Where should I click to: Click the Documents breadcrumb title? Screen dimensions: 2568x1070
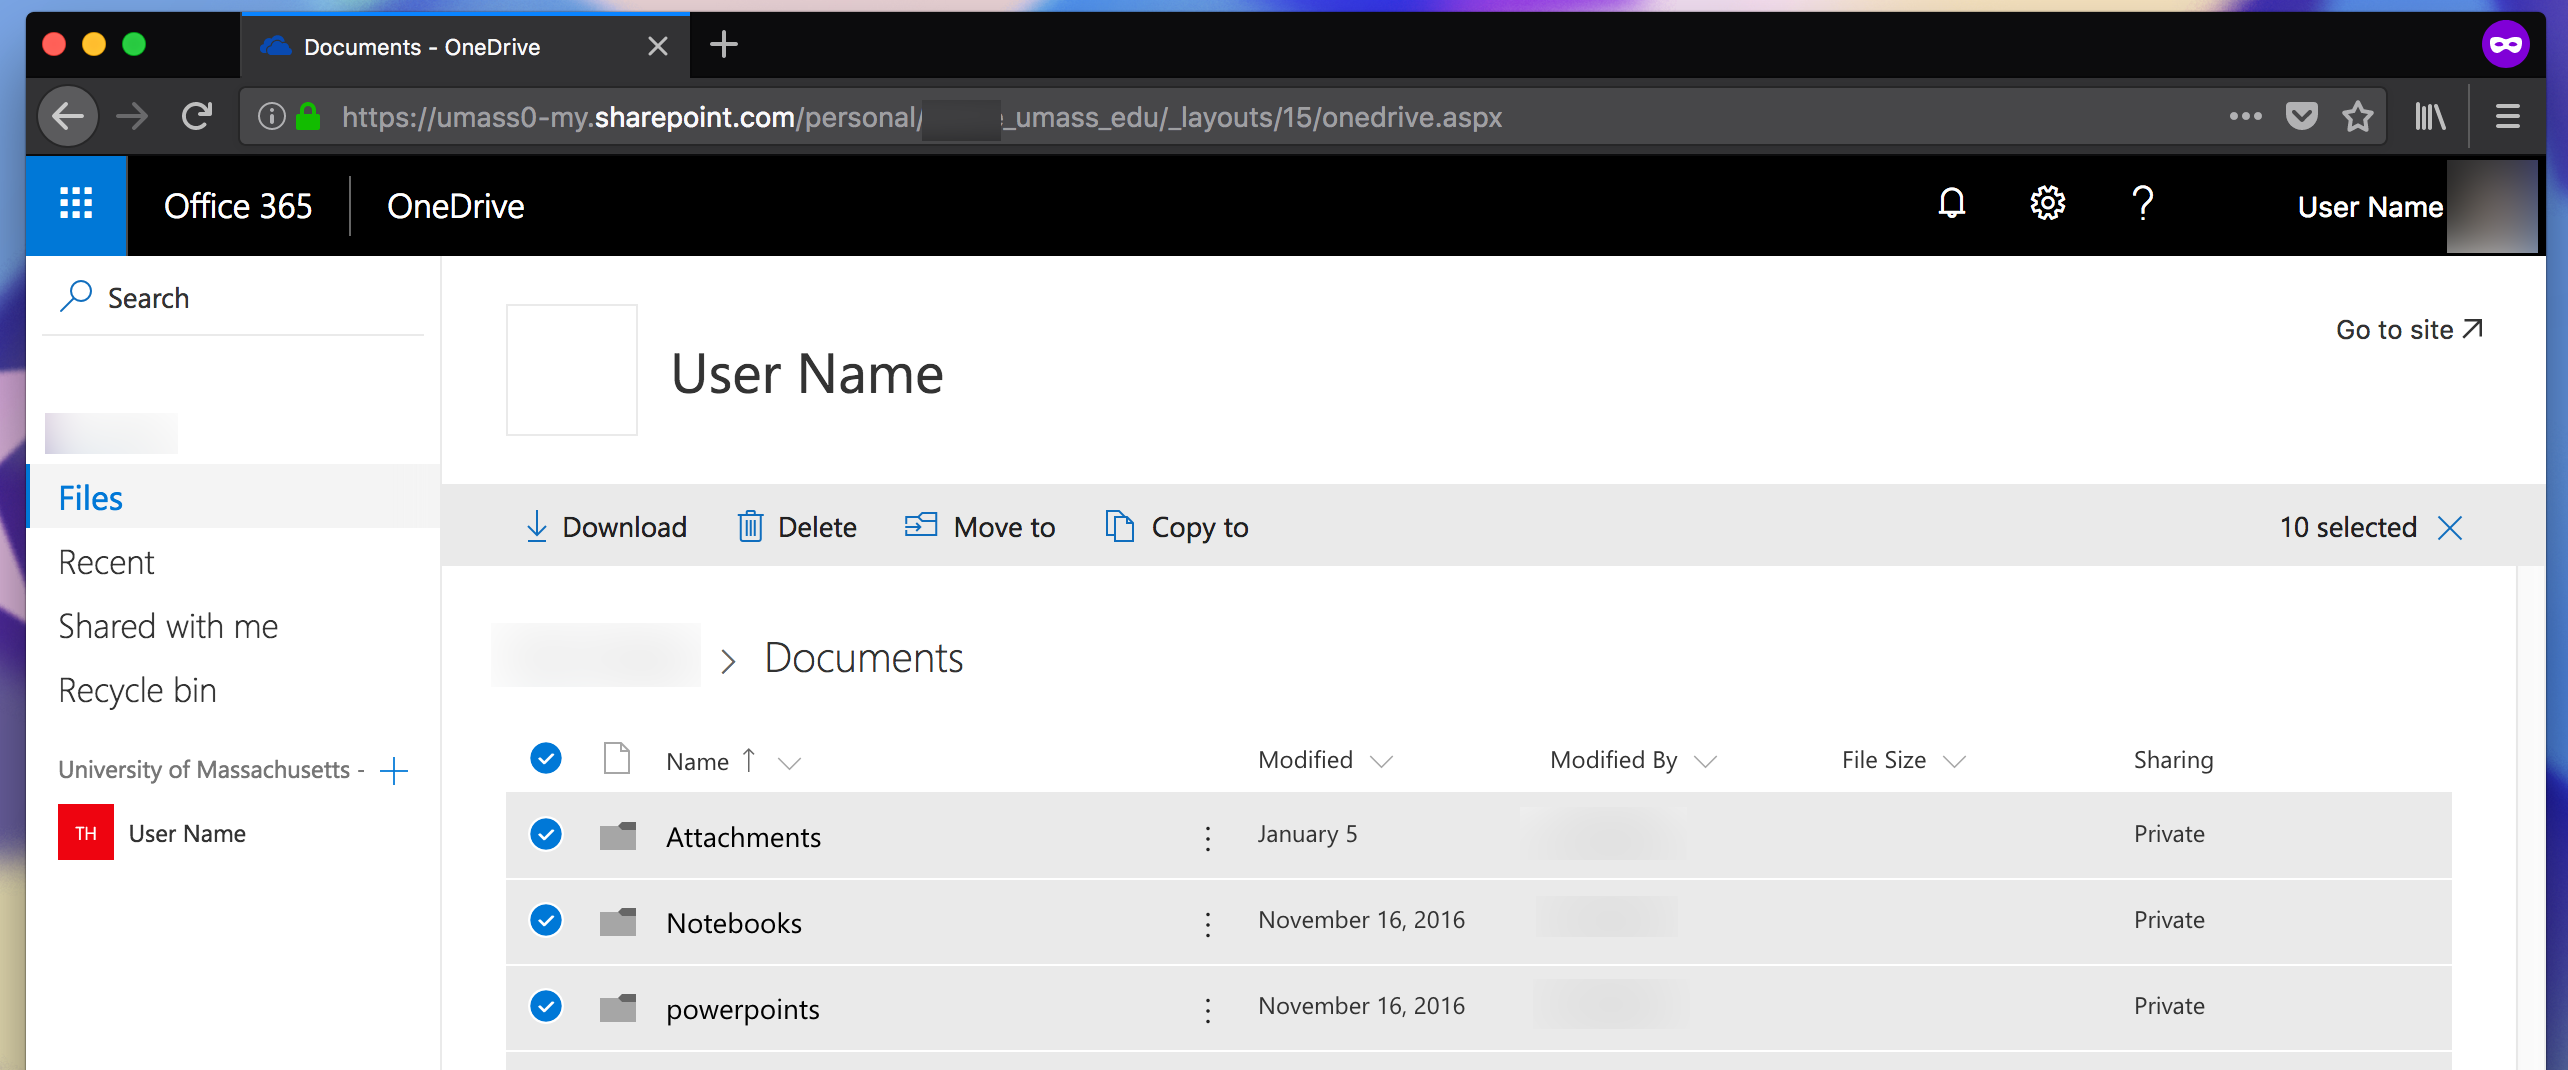point(864,658)
